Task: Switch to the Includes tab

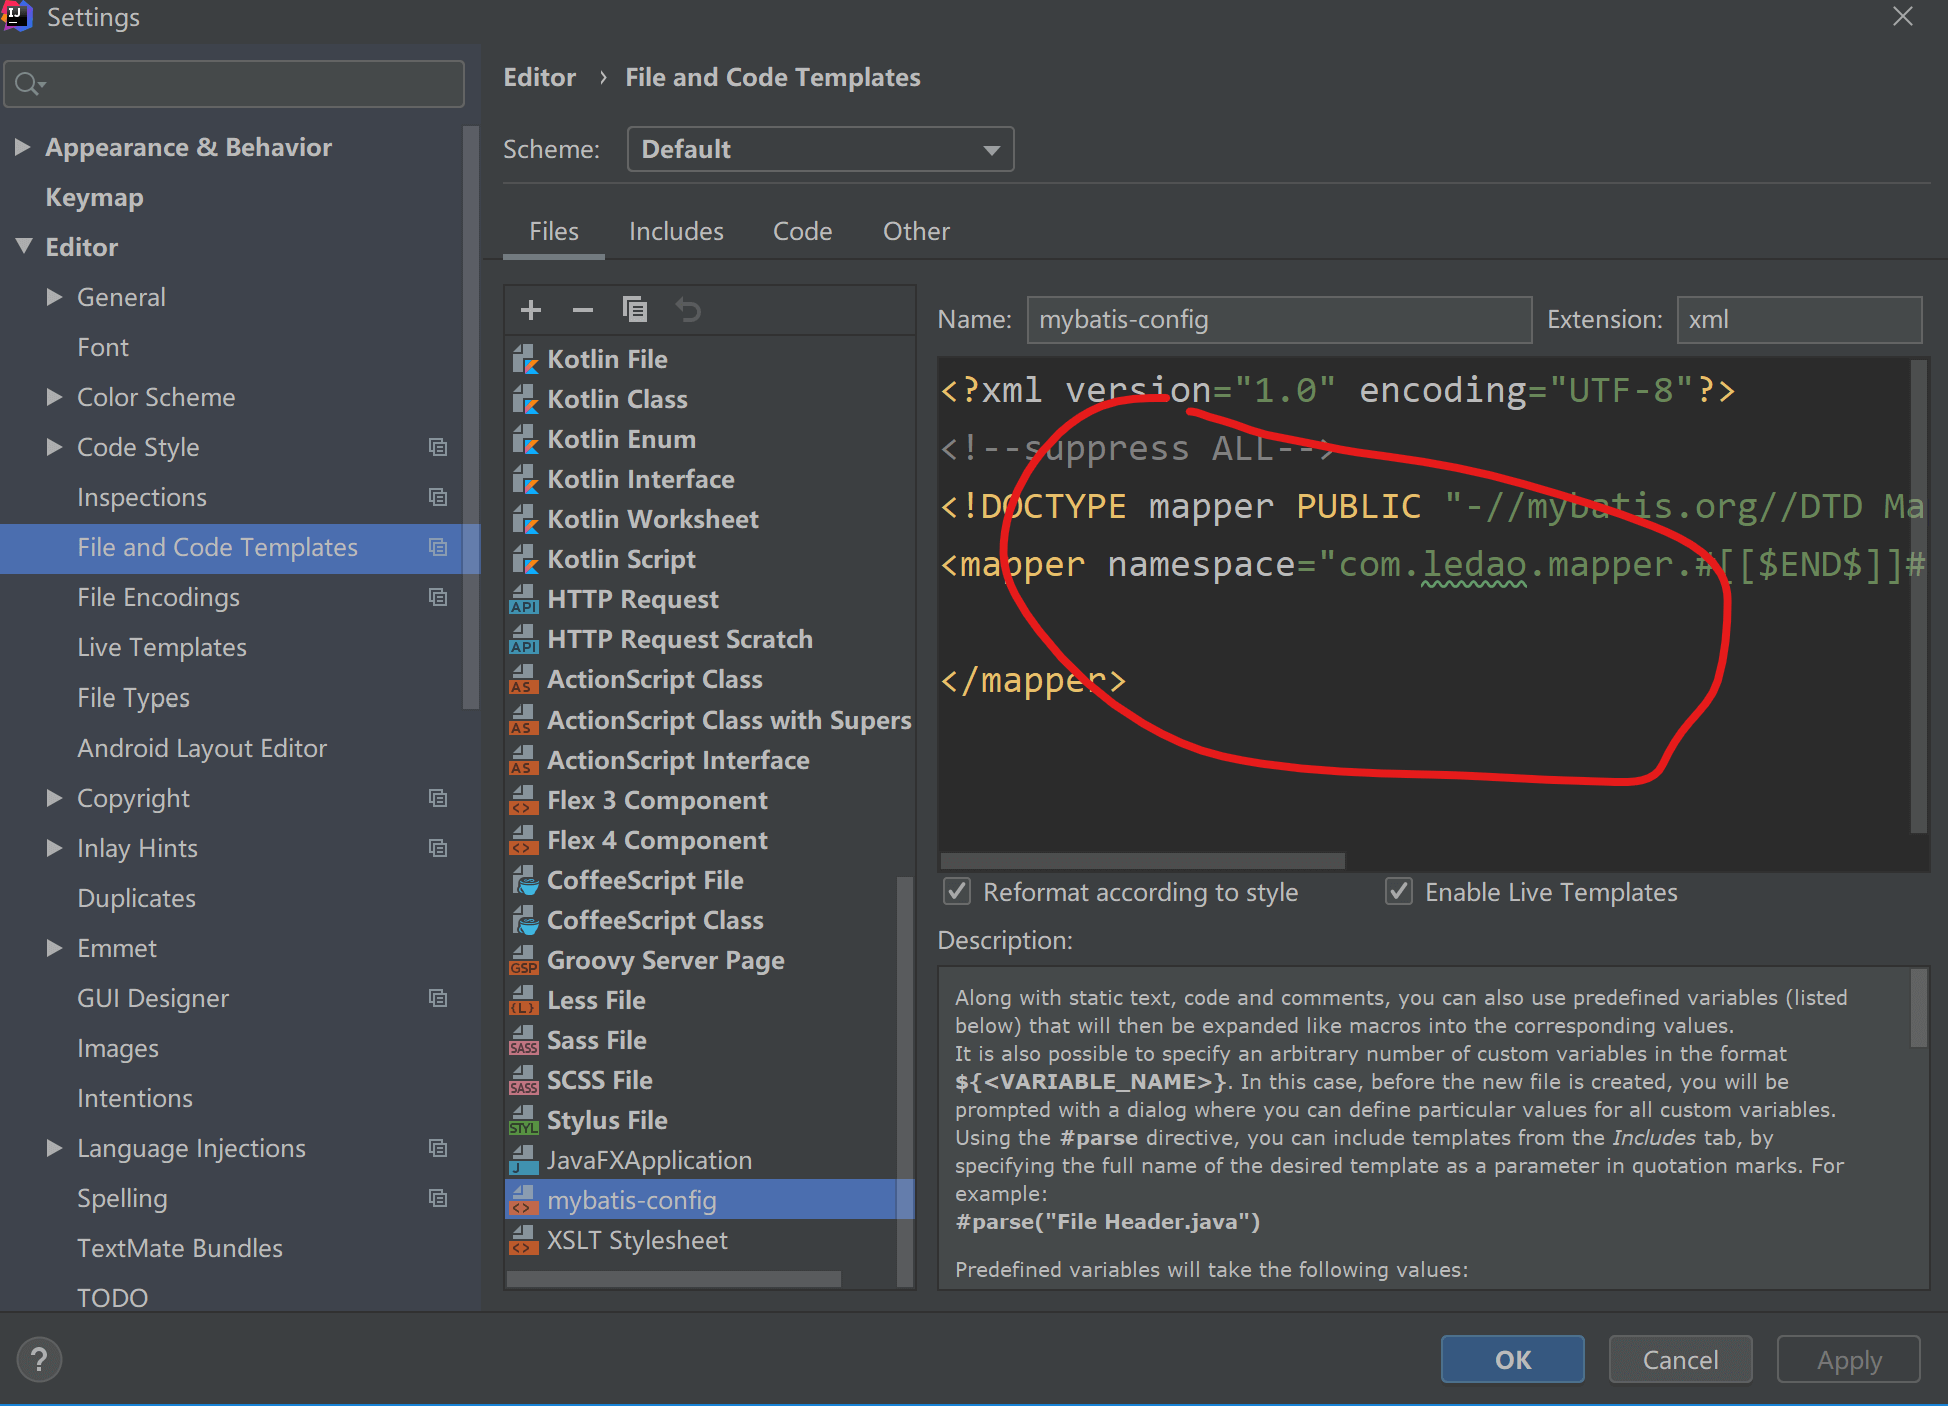Action: coord(676,231)
